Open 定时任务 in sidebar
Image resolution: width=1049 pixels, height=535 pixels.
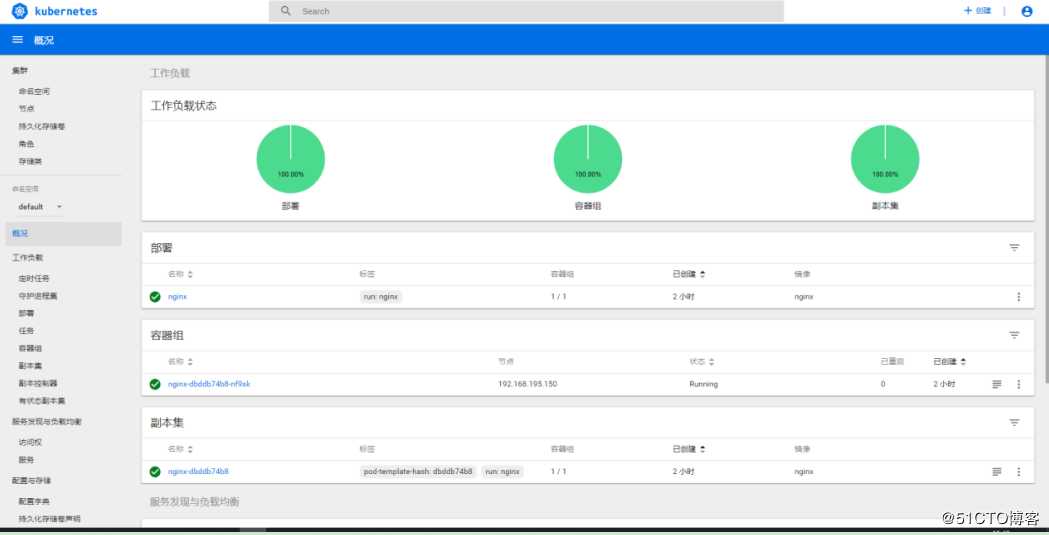[34, 278]
